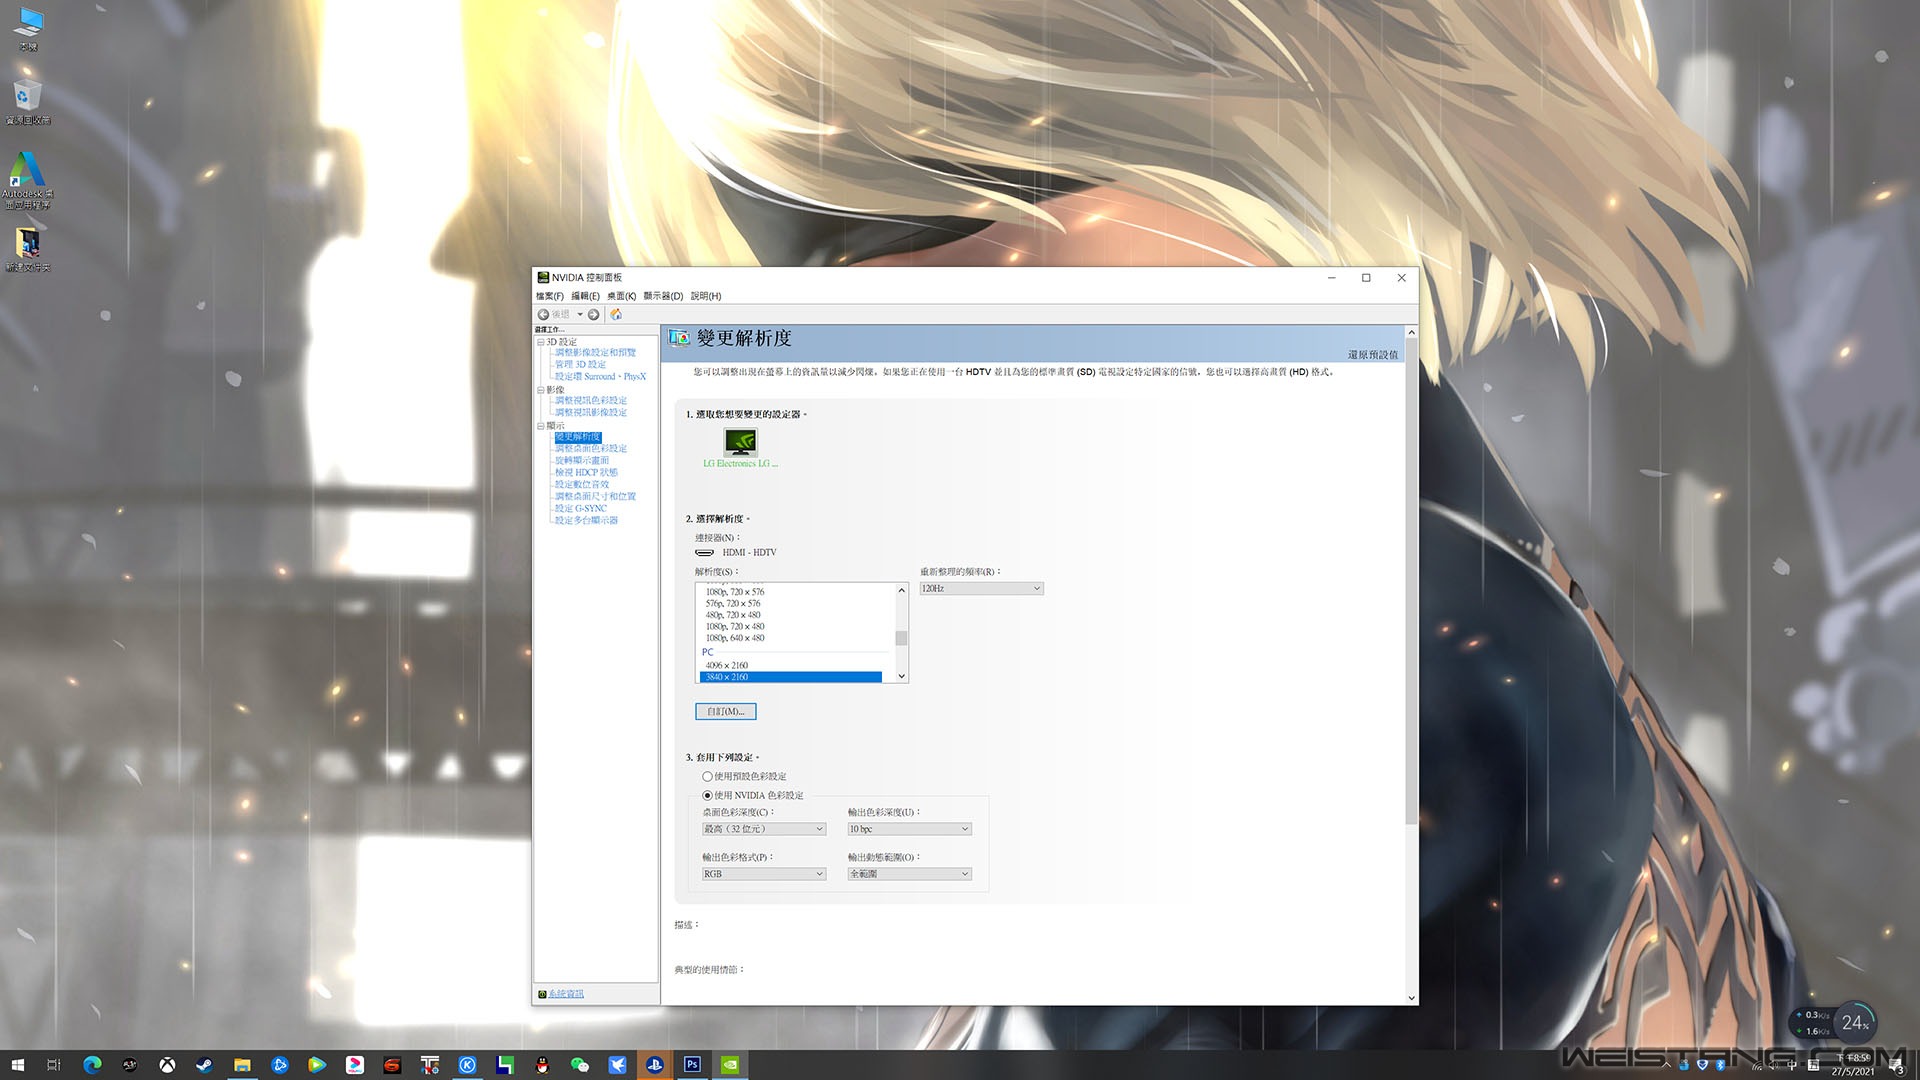Viewport: 1920px width, 1080px height.
Task: Select resolution 480p, 720 × 480
Action: coord(733,616)
